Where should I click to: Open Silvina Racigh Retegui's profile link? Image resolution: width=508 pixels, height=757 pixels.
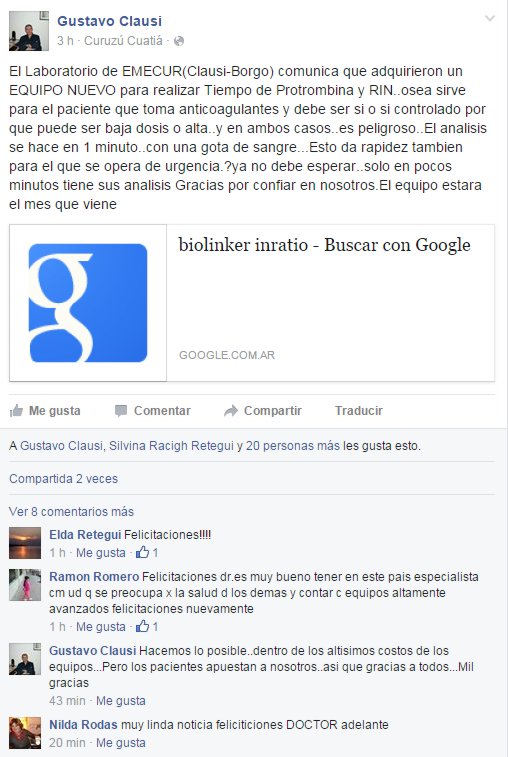(171, 446)
